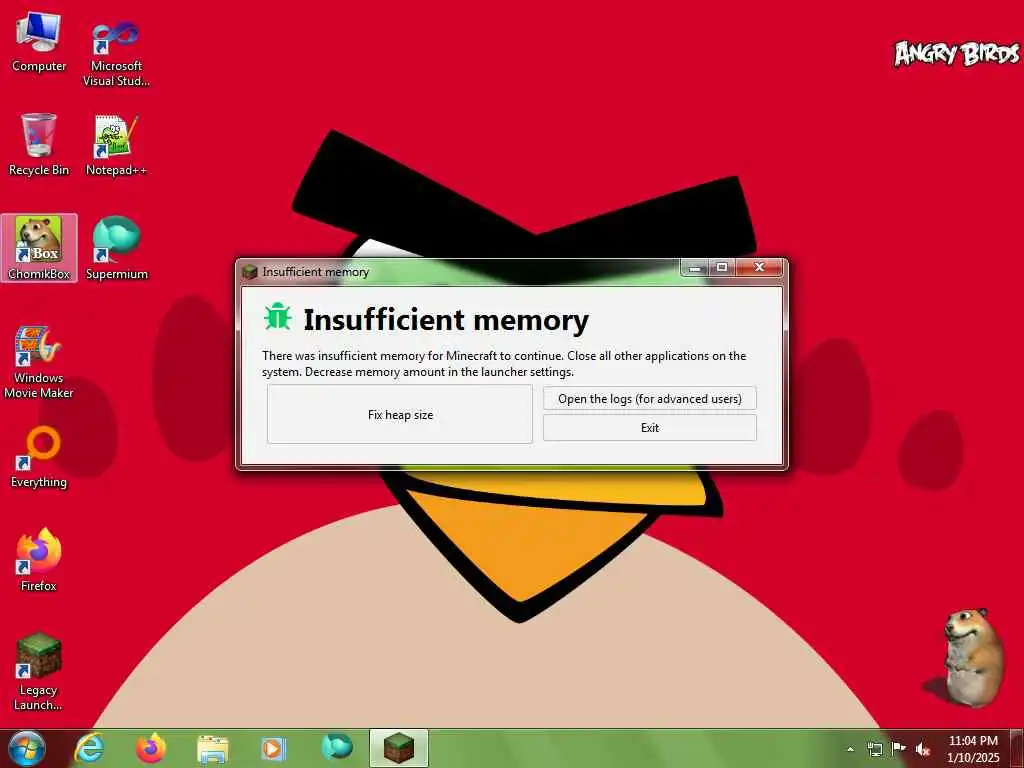
Task: Switch to the Minecraft launcher taskbar button
Action: 398,748
